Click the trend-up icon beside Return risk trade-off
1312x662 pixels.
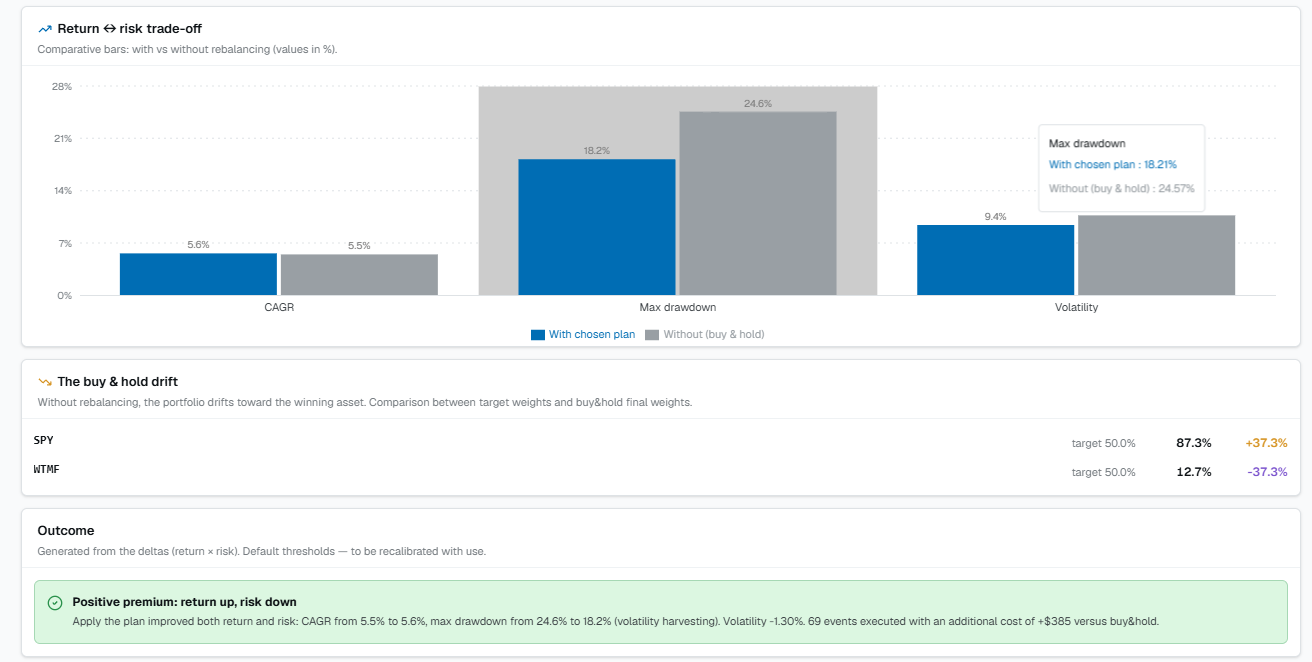click(x=45, y=29)
